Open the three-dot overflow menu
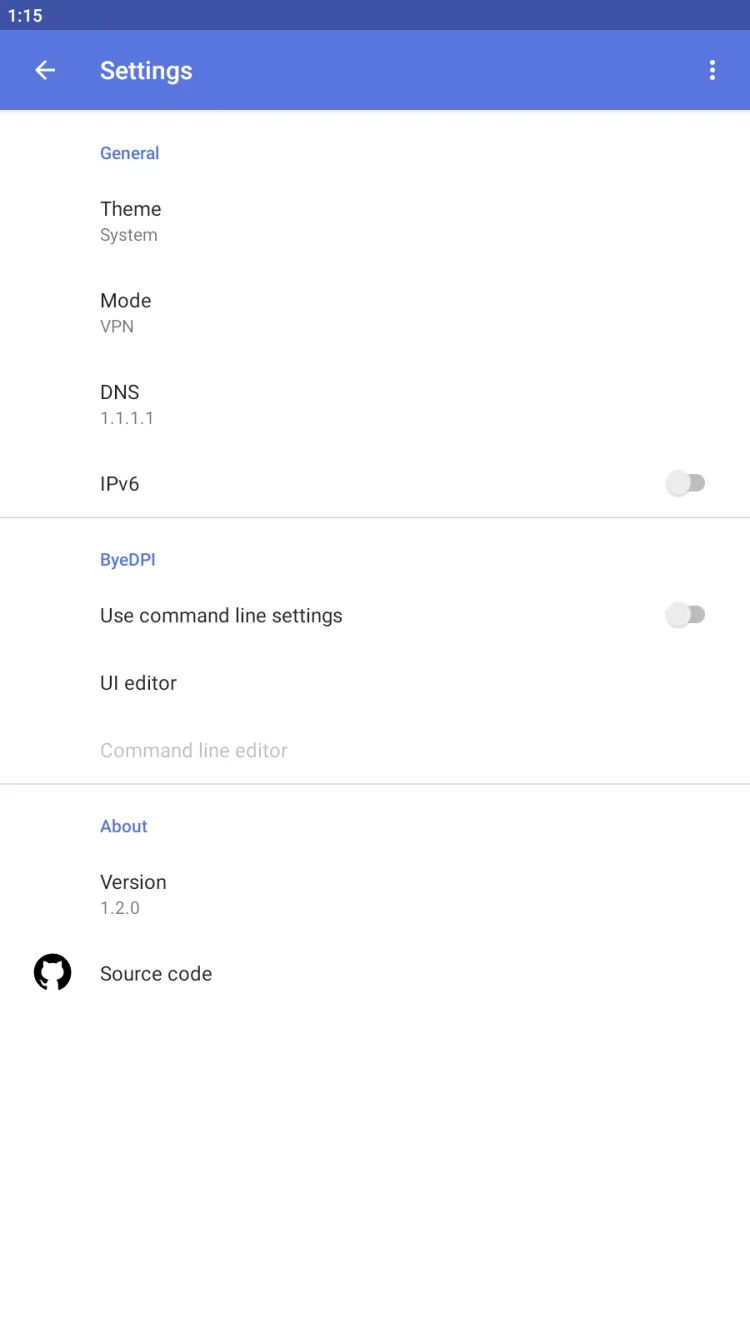This screenshot has height=1333, width=750. click(x=712, y=70)
